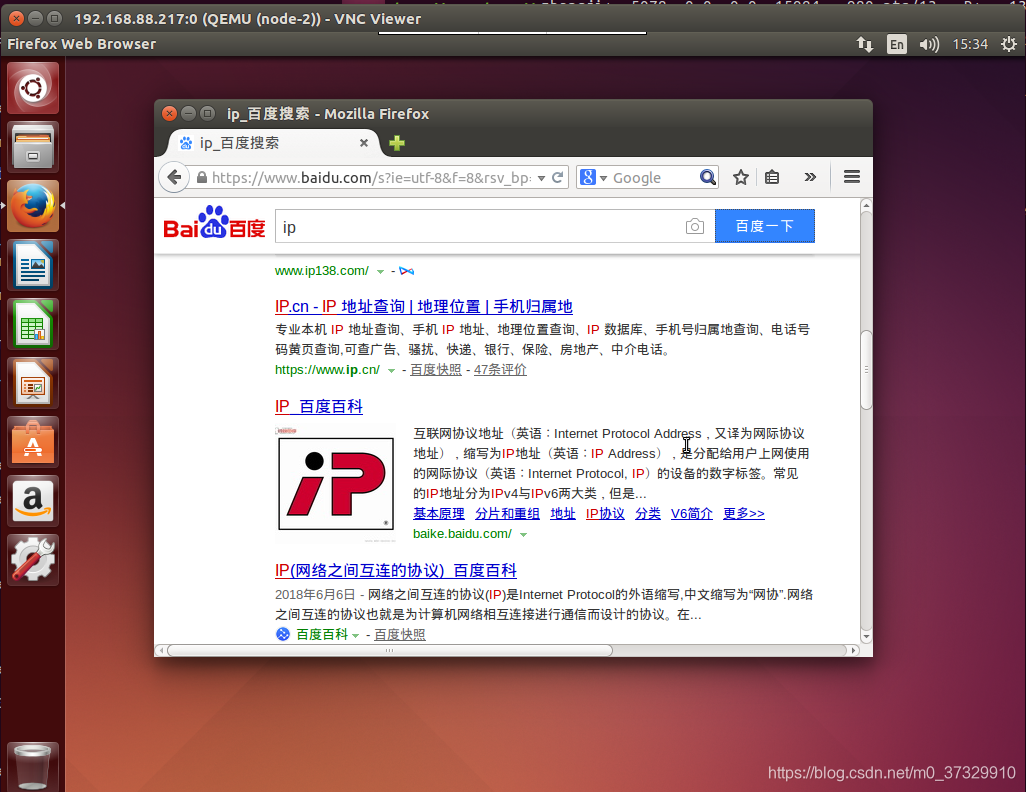The height and width of the screenshot is (792, 1026).
Task: Open the IP_百度百科 result title
Action: tap(319, 406)
